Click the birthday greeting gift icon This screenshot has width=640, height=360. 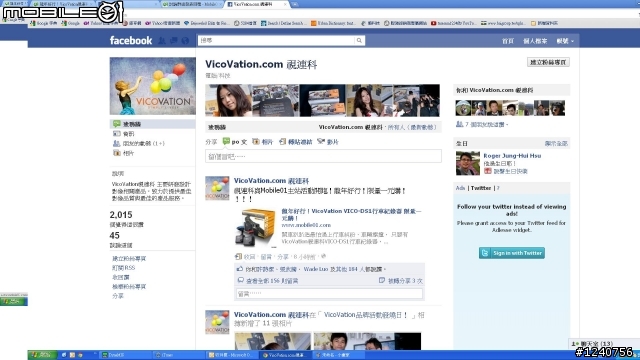(x=488, y=171)
